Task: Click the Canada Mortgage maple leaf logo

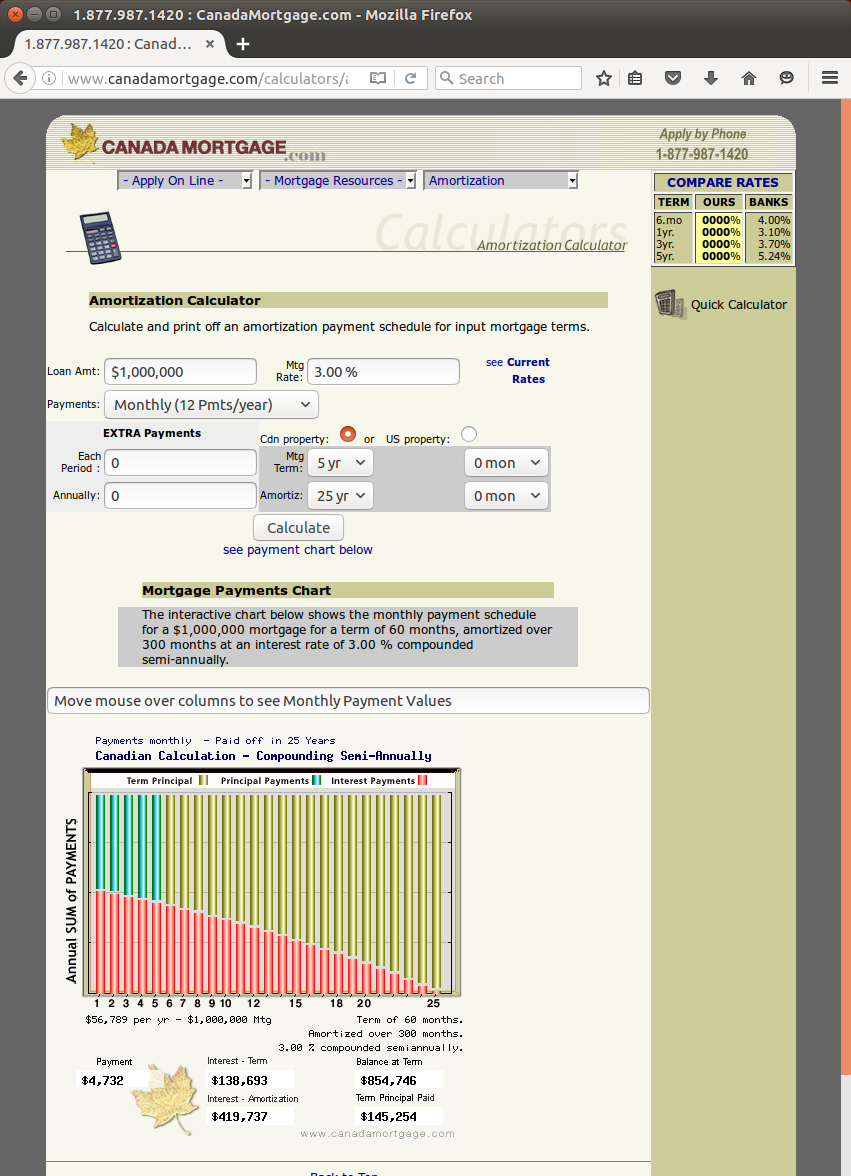Action: (x=81, y=142)
